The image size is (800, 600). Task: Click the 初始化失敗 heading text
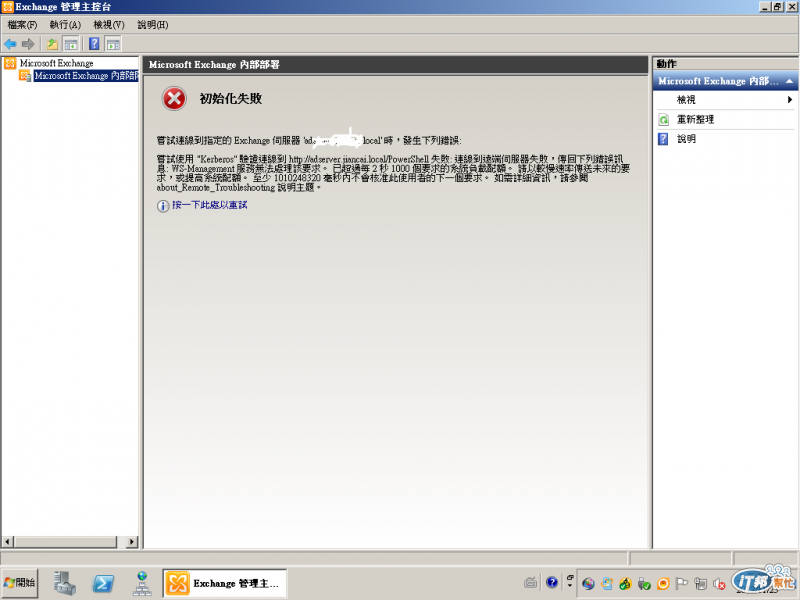pyautogui.click(x=231, y=98)
